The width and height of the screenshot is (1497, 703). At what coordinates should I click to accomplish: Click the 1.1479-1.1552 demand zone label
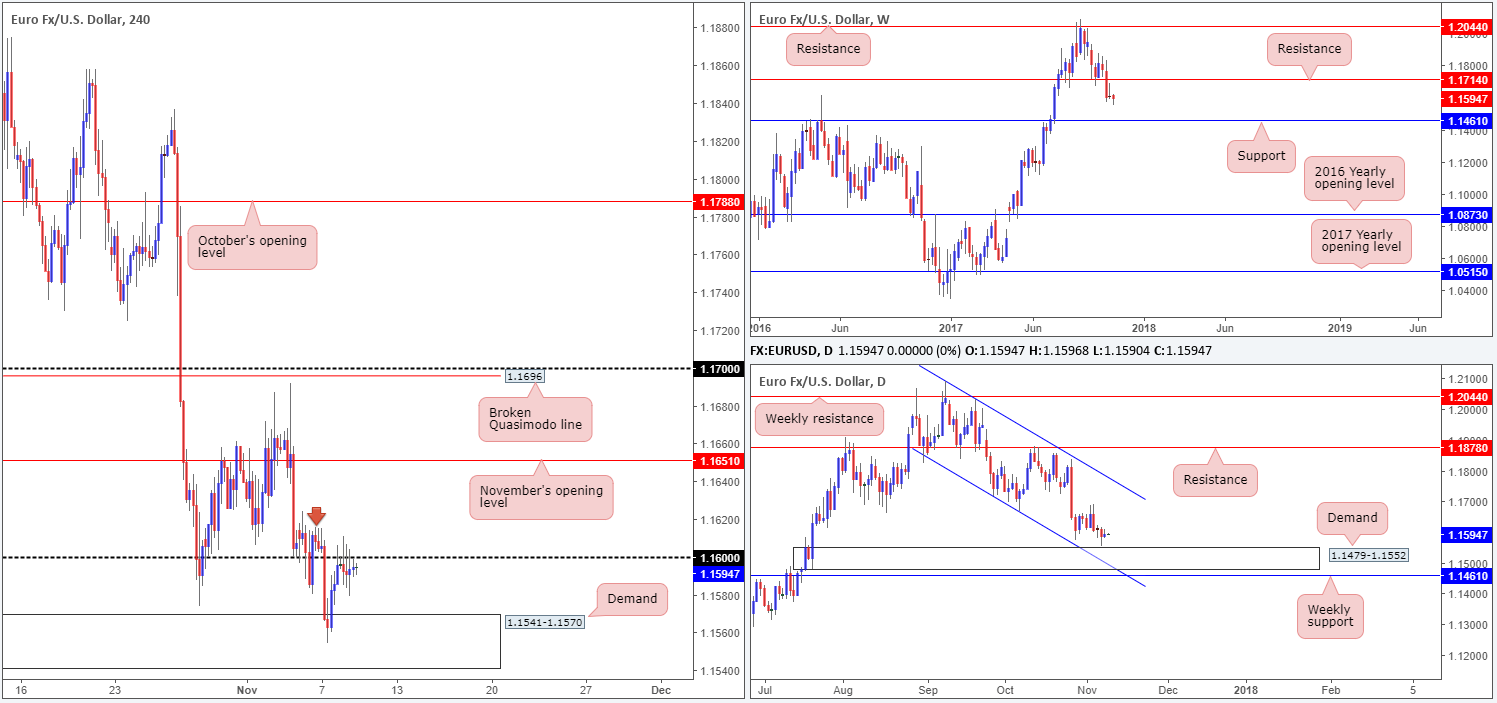[x=1367, y=555]
